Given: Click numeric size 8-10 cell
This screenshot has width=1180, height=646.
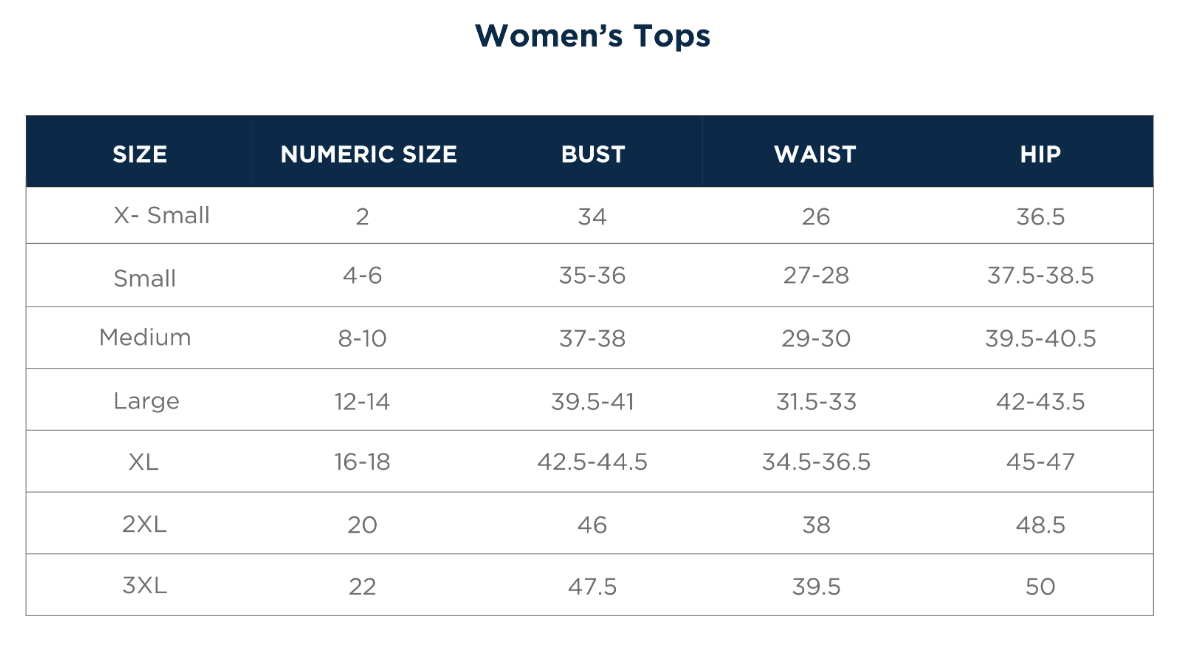Looking at the screenshot, I should coord(362,339).
